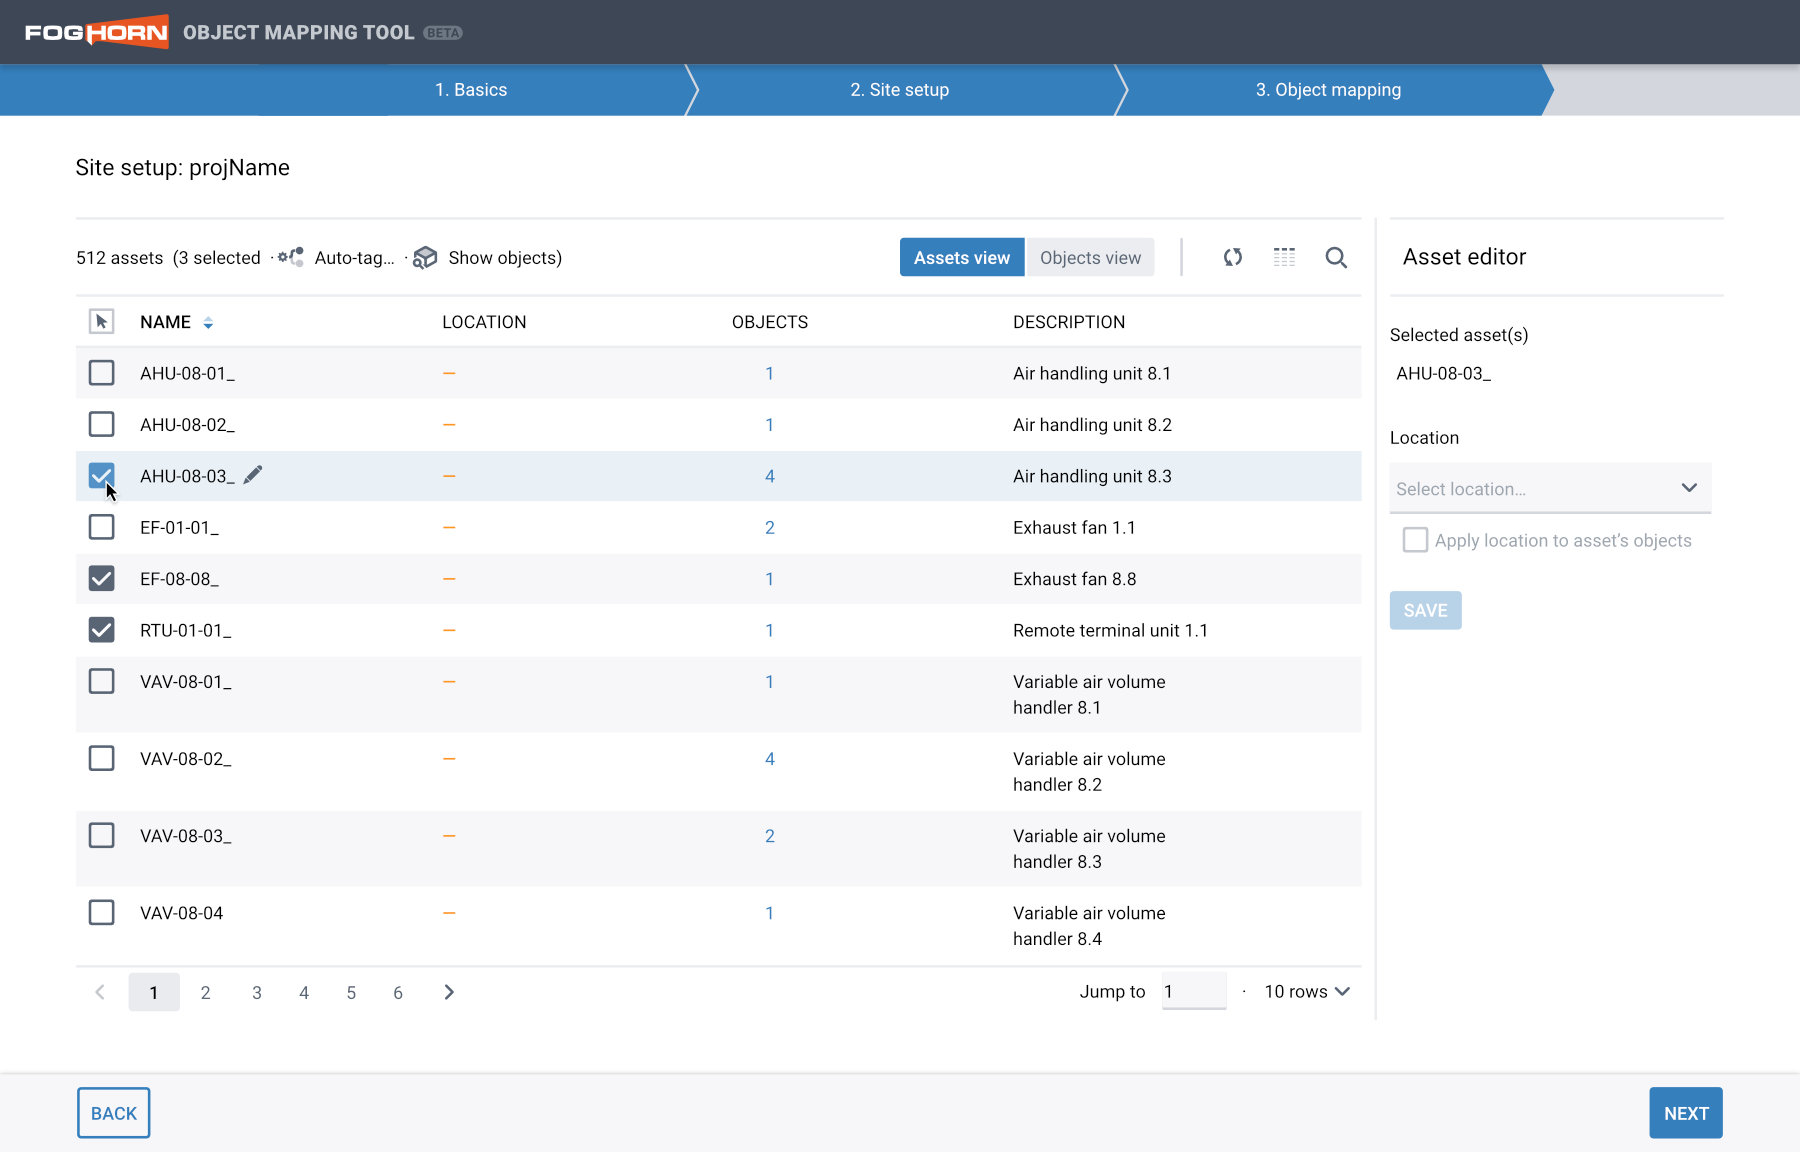Click description Remote terminal unit 1.1
The width and height of the screenshot is (1800, 1152).
[1110, 630]
